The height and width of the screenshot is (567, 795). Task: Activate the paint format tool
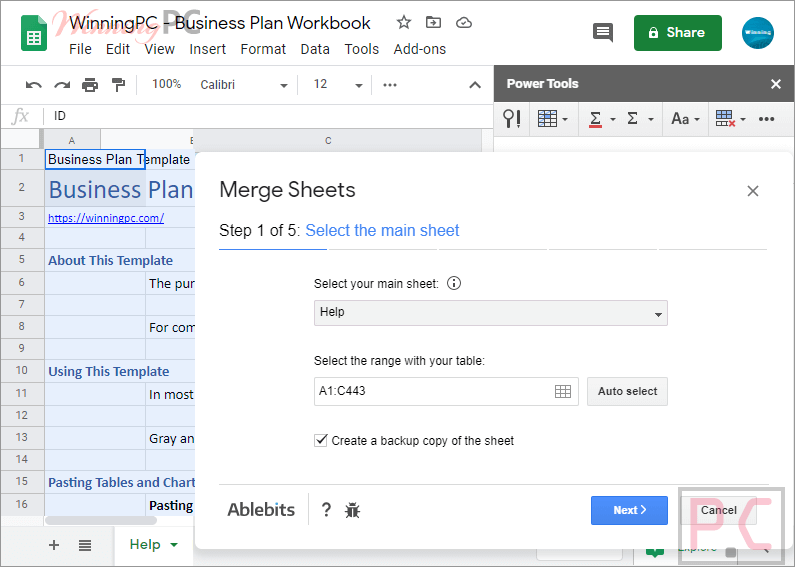coord(118,85)
